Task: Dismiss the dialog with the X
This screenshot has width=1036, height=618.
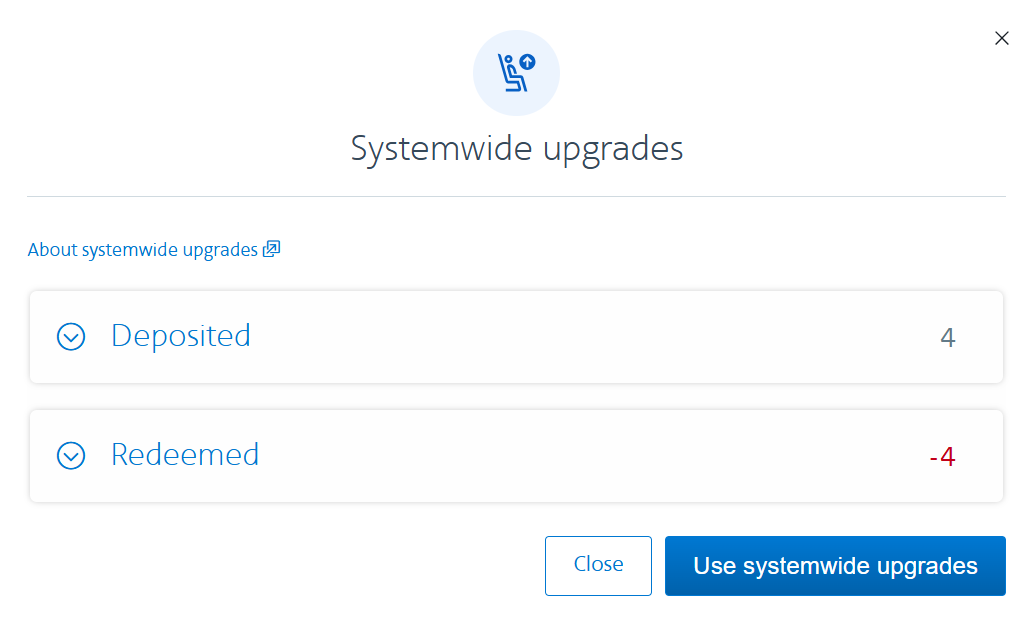Action: pyautogui.click(x=1002, y=38)
